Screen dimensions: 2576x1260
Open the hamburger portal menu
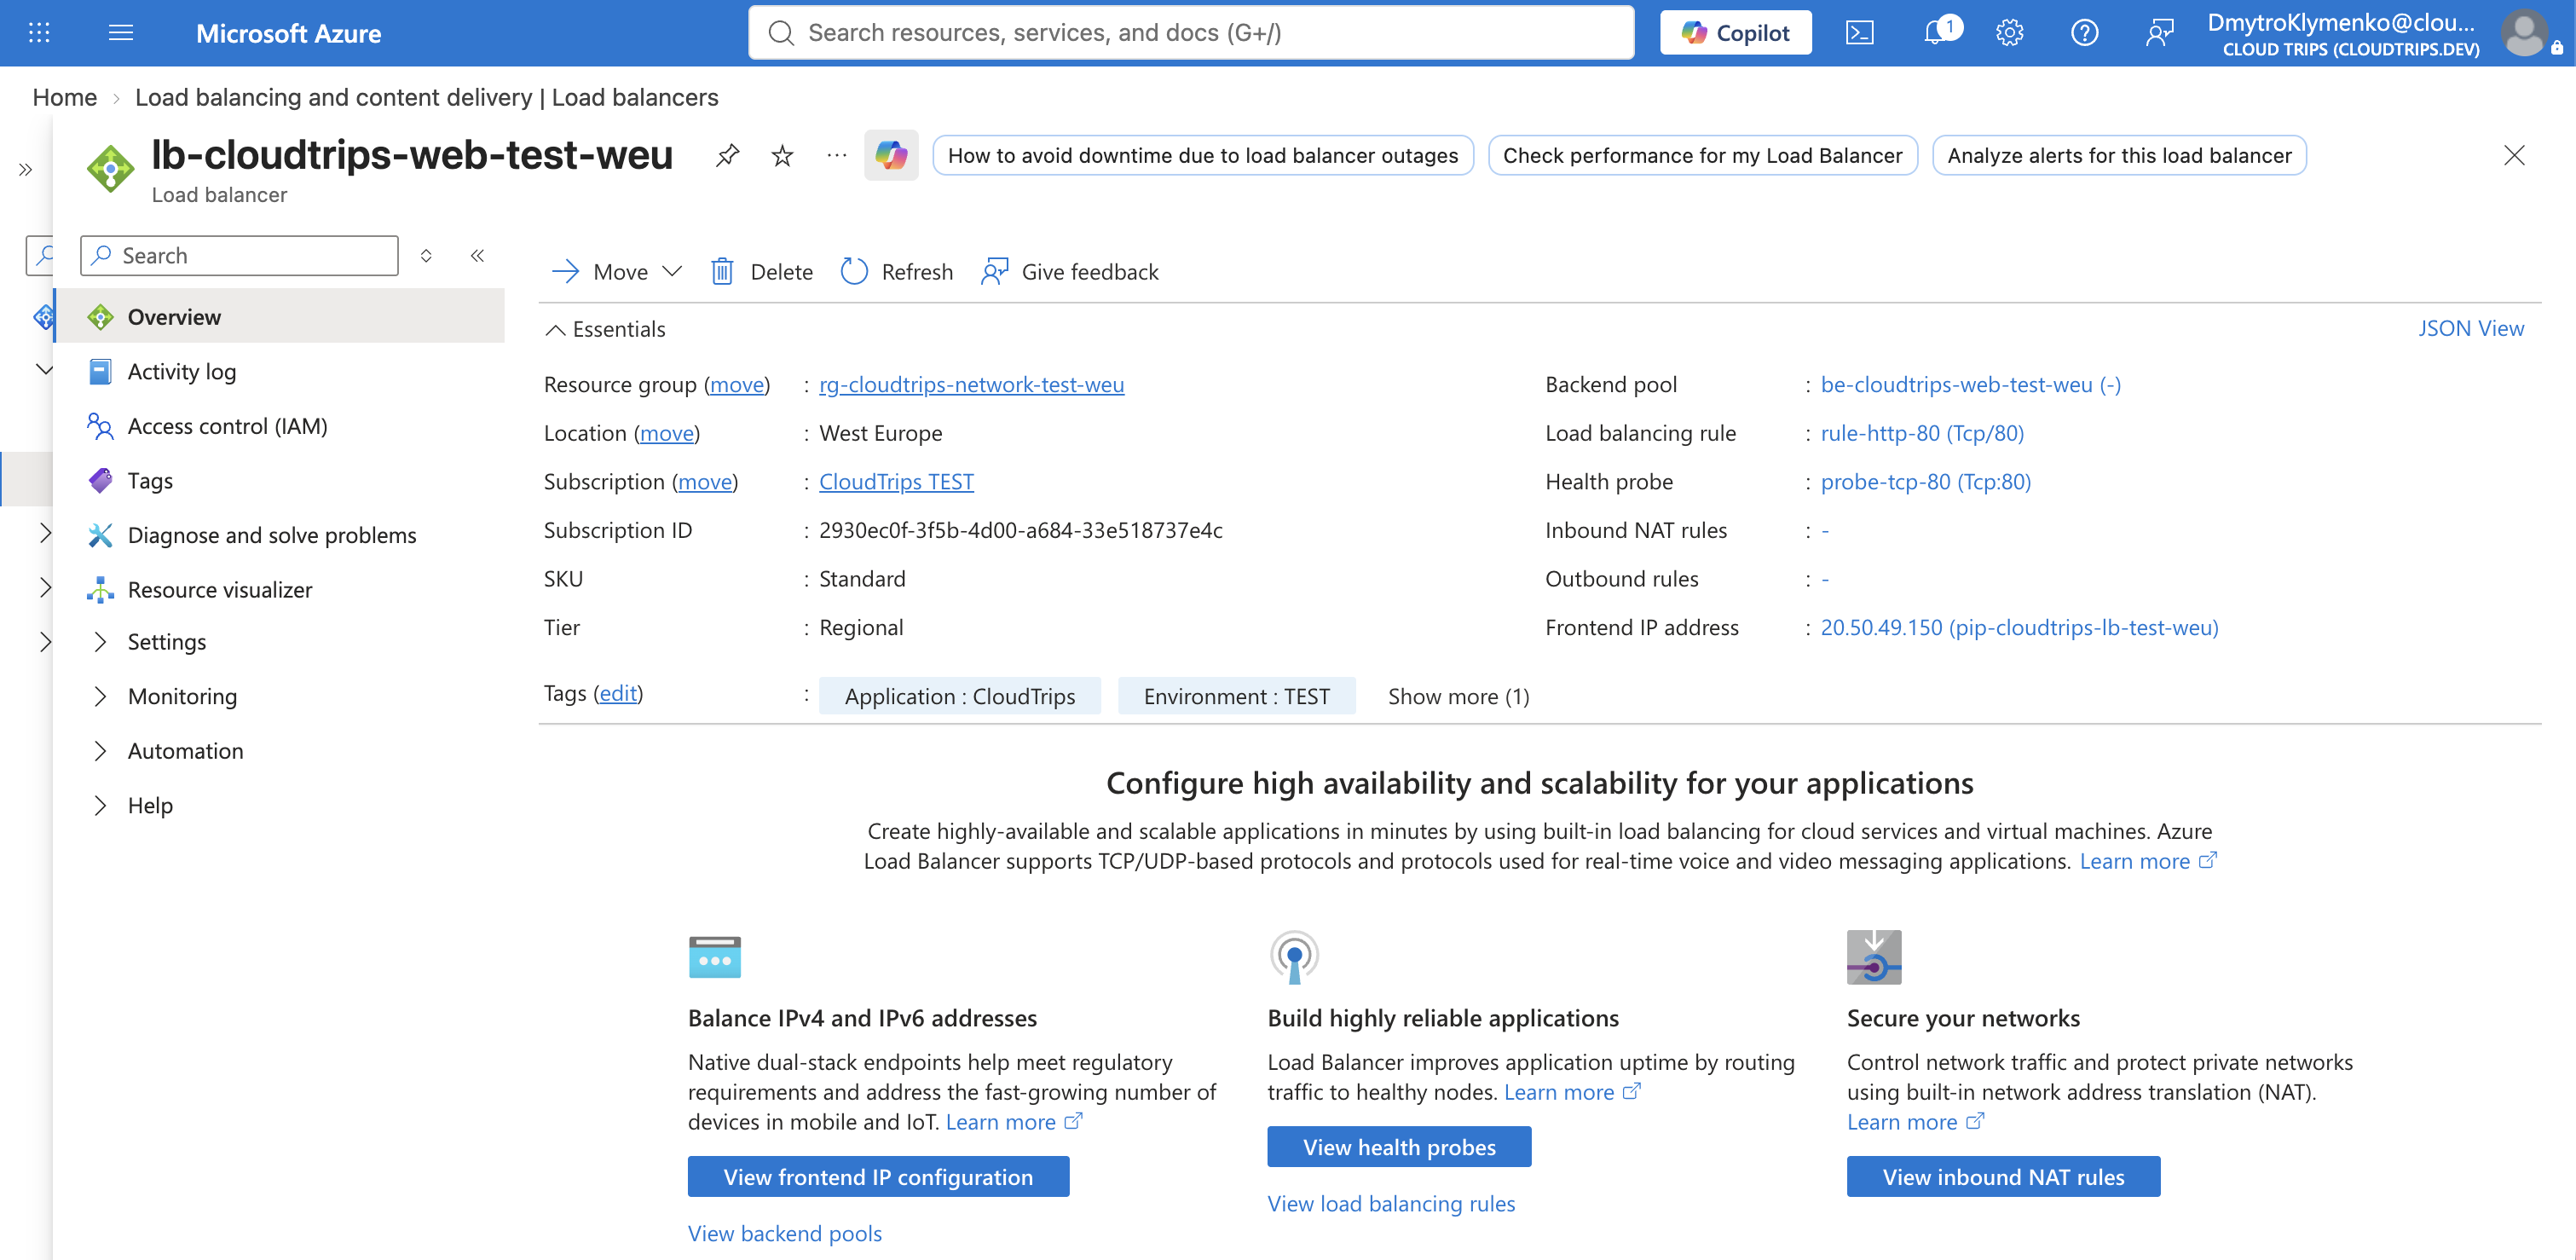pyautogui.click(x=121, y=33)
